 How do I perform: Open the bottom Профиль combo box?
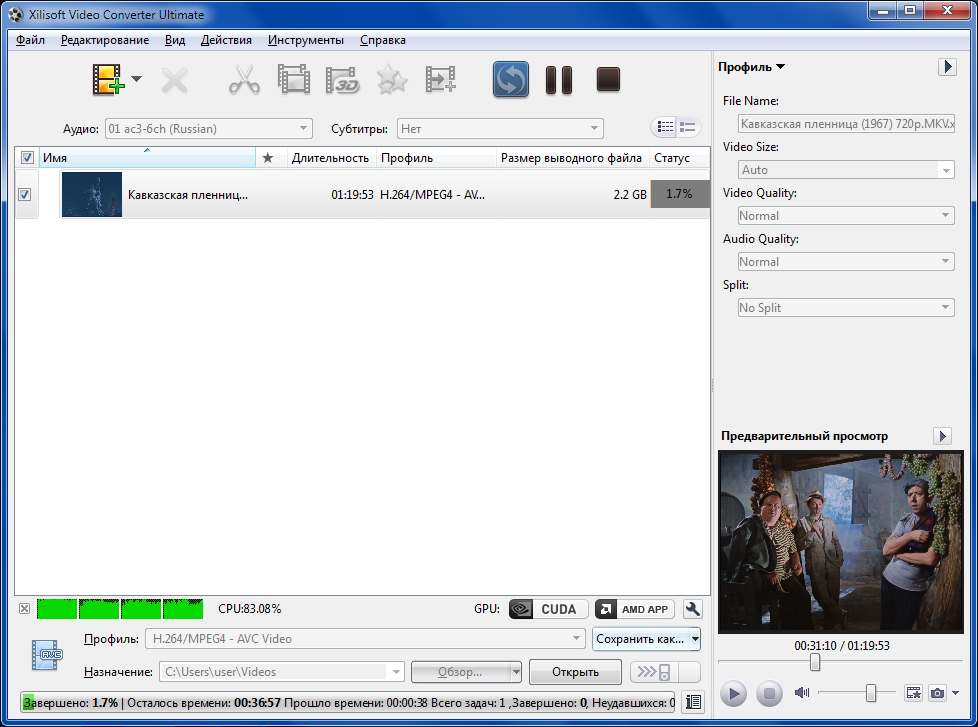(x=365, y=638)
